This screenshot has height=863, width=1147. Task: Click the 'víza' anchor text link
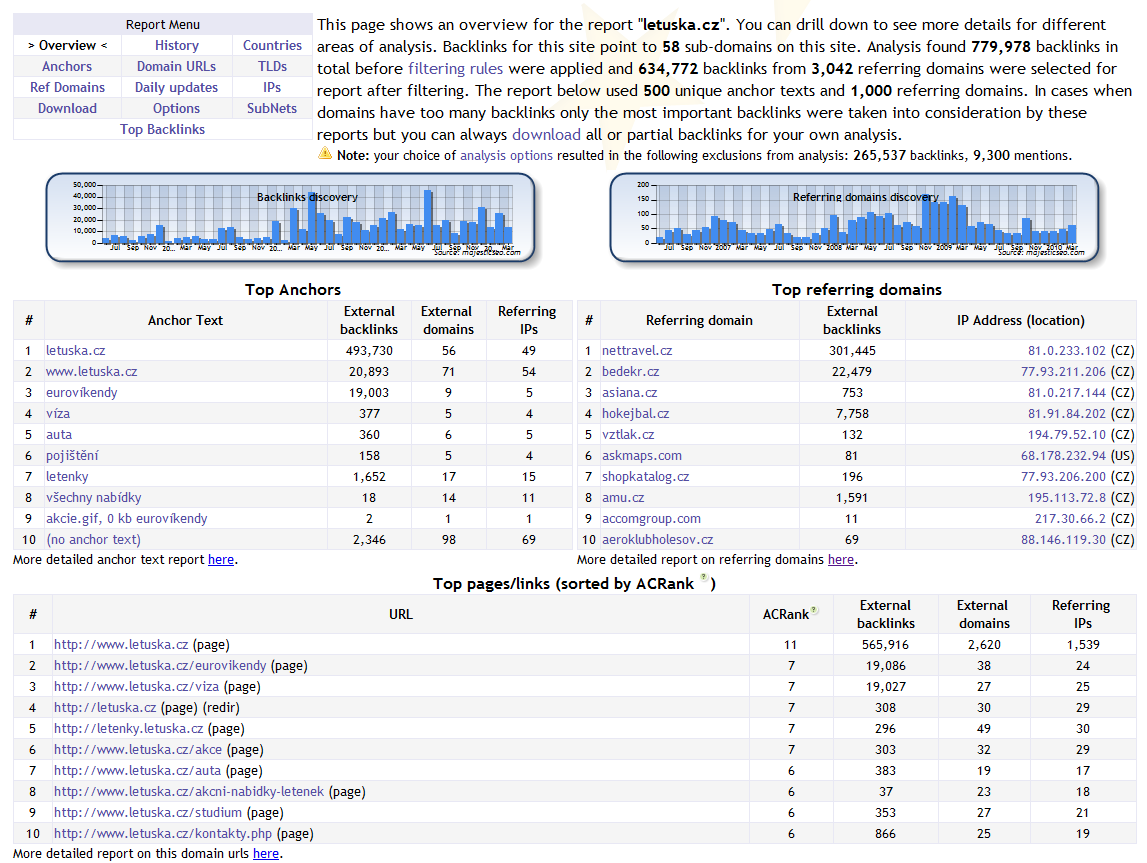pyautogui.click(x=58, y=414)
